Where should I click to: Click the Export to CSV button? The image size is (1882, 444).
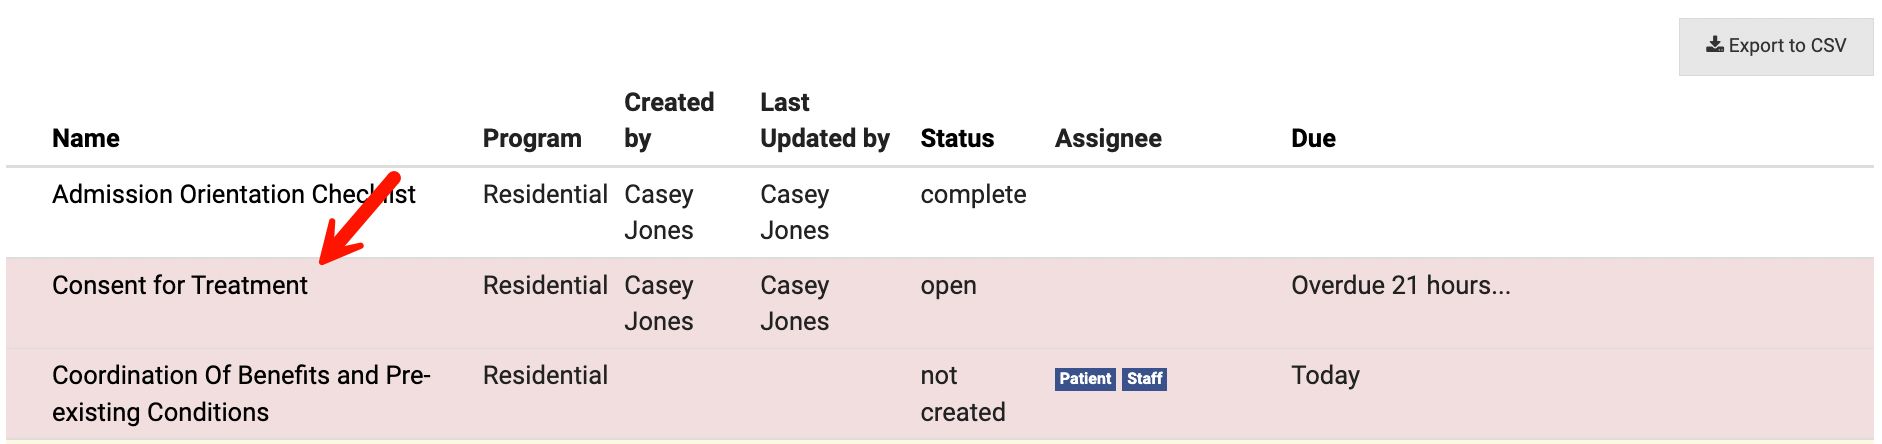(x=1775, y=46)
